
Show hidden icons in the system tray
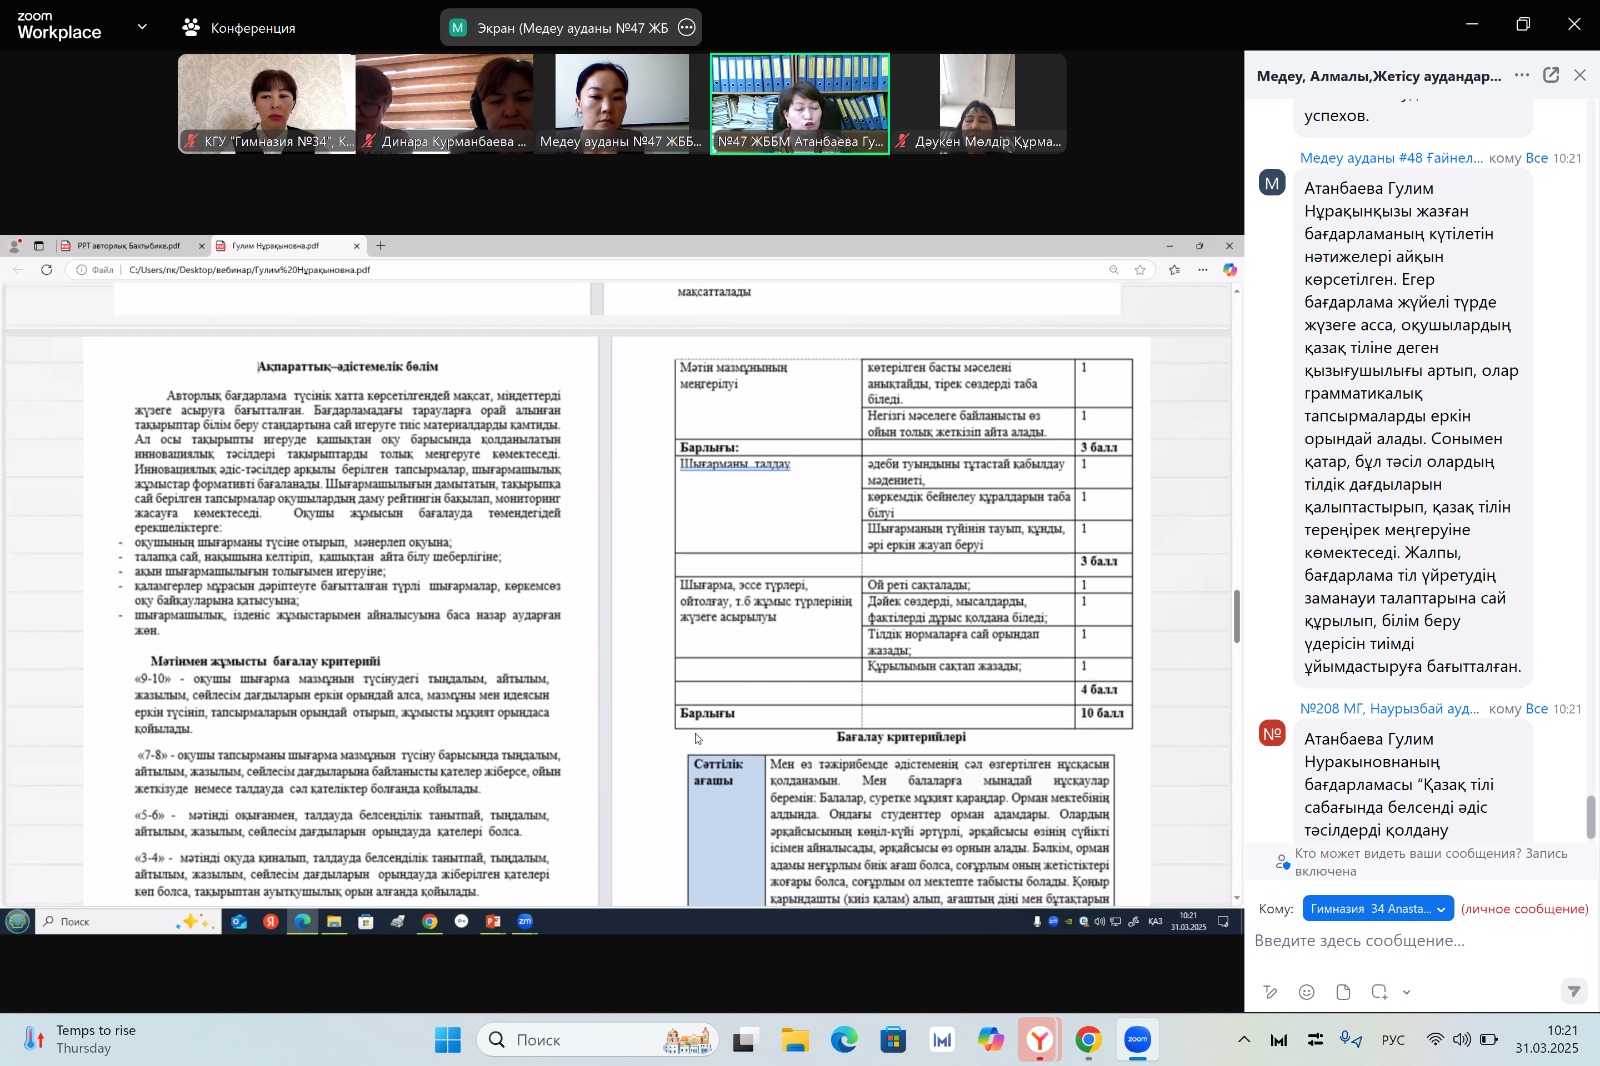click(1244, 1040)
